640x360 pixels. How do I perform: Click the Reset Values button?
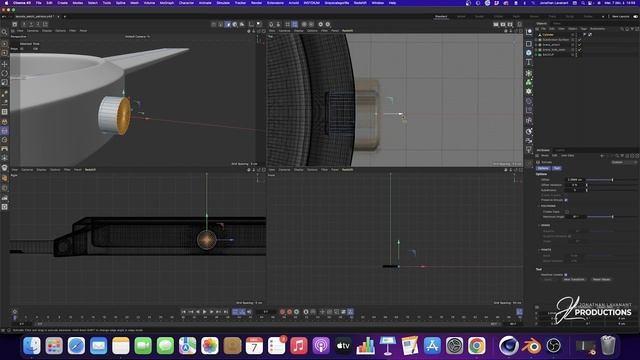[601, 280]
